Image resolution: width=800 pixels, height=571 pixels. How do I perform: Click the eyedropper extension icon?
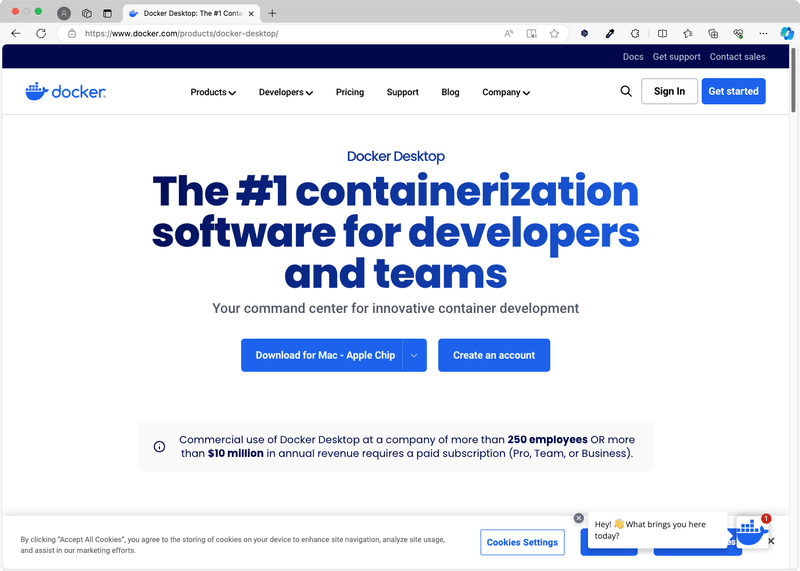point(610,34)
